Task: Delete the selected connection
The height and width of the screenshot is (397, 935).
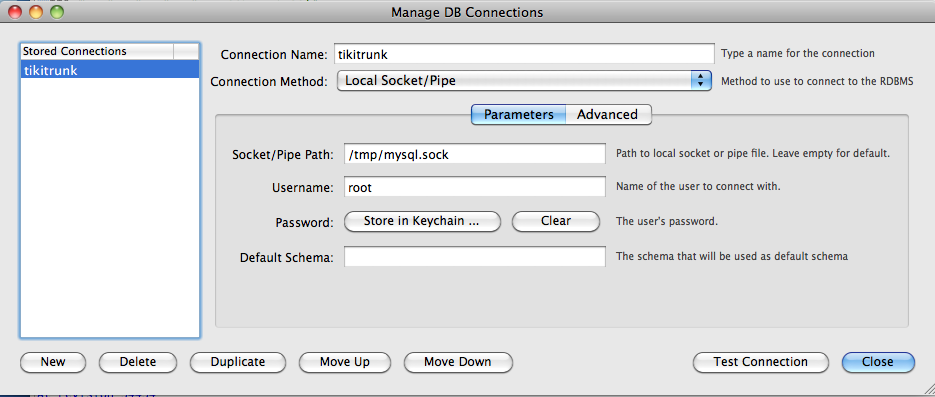Action: [x=138, y=362]
